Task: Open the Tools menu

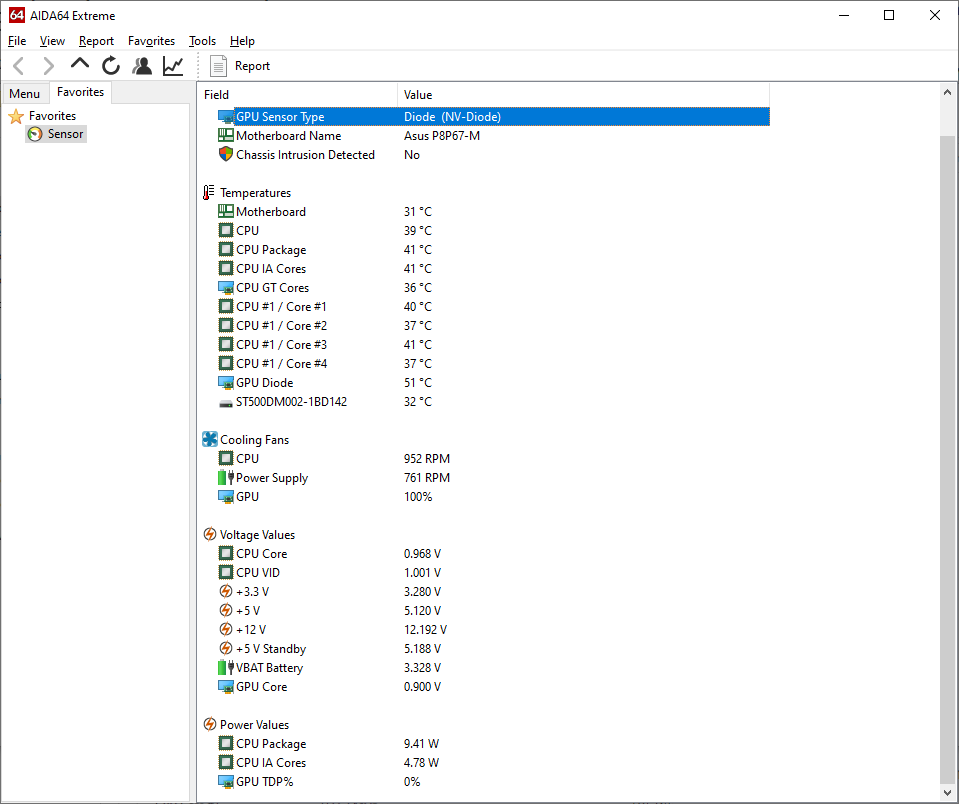Action: click(x=202, y=41)
